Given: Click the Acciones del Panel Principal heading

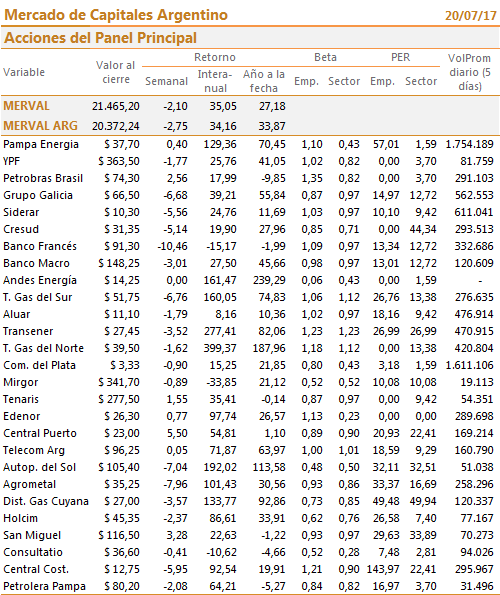Looking at the screenshot, I should (100, 38).
